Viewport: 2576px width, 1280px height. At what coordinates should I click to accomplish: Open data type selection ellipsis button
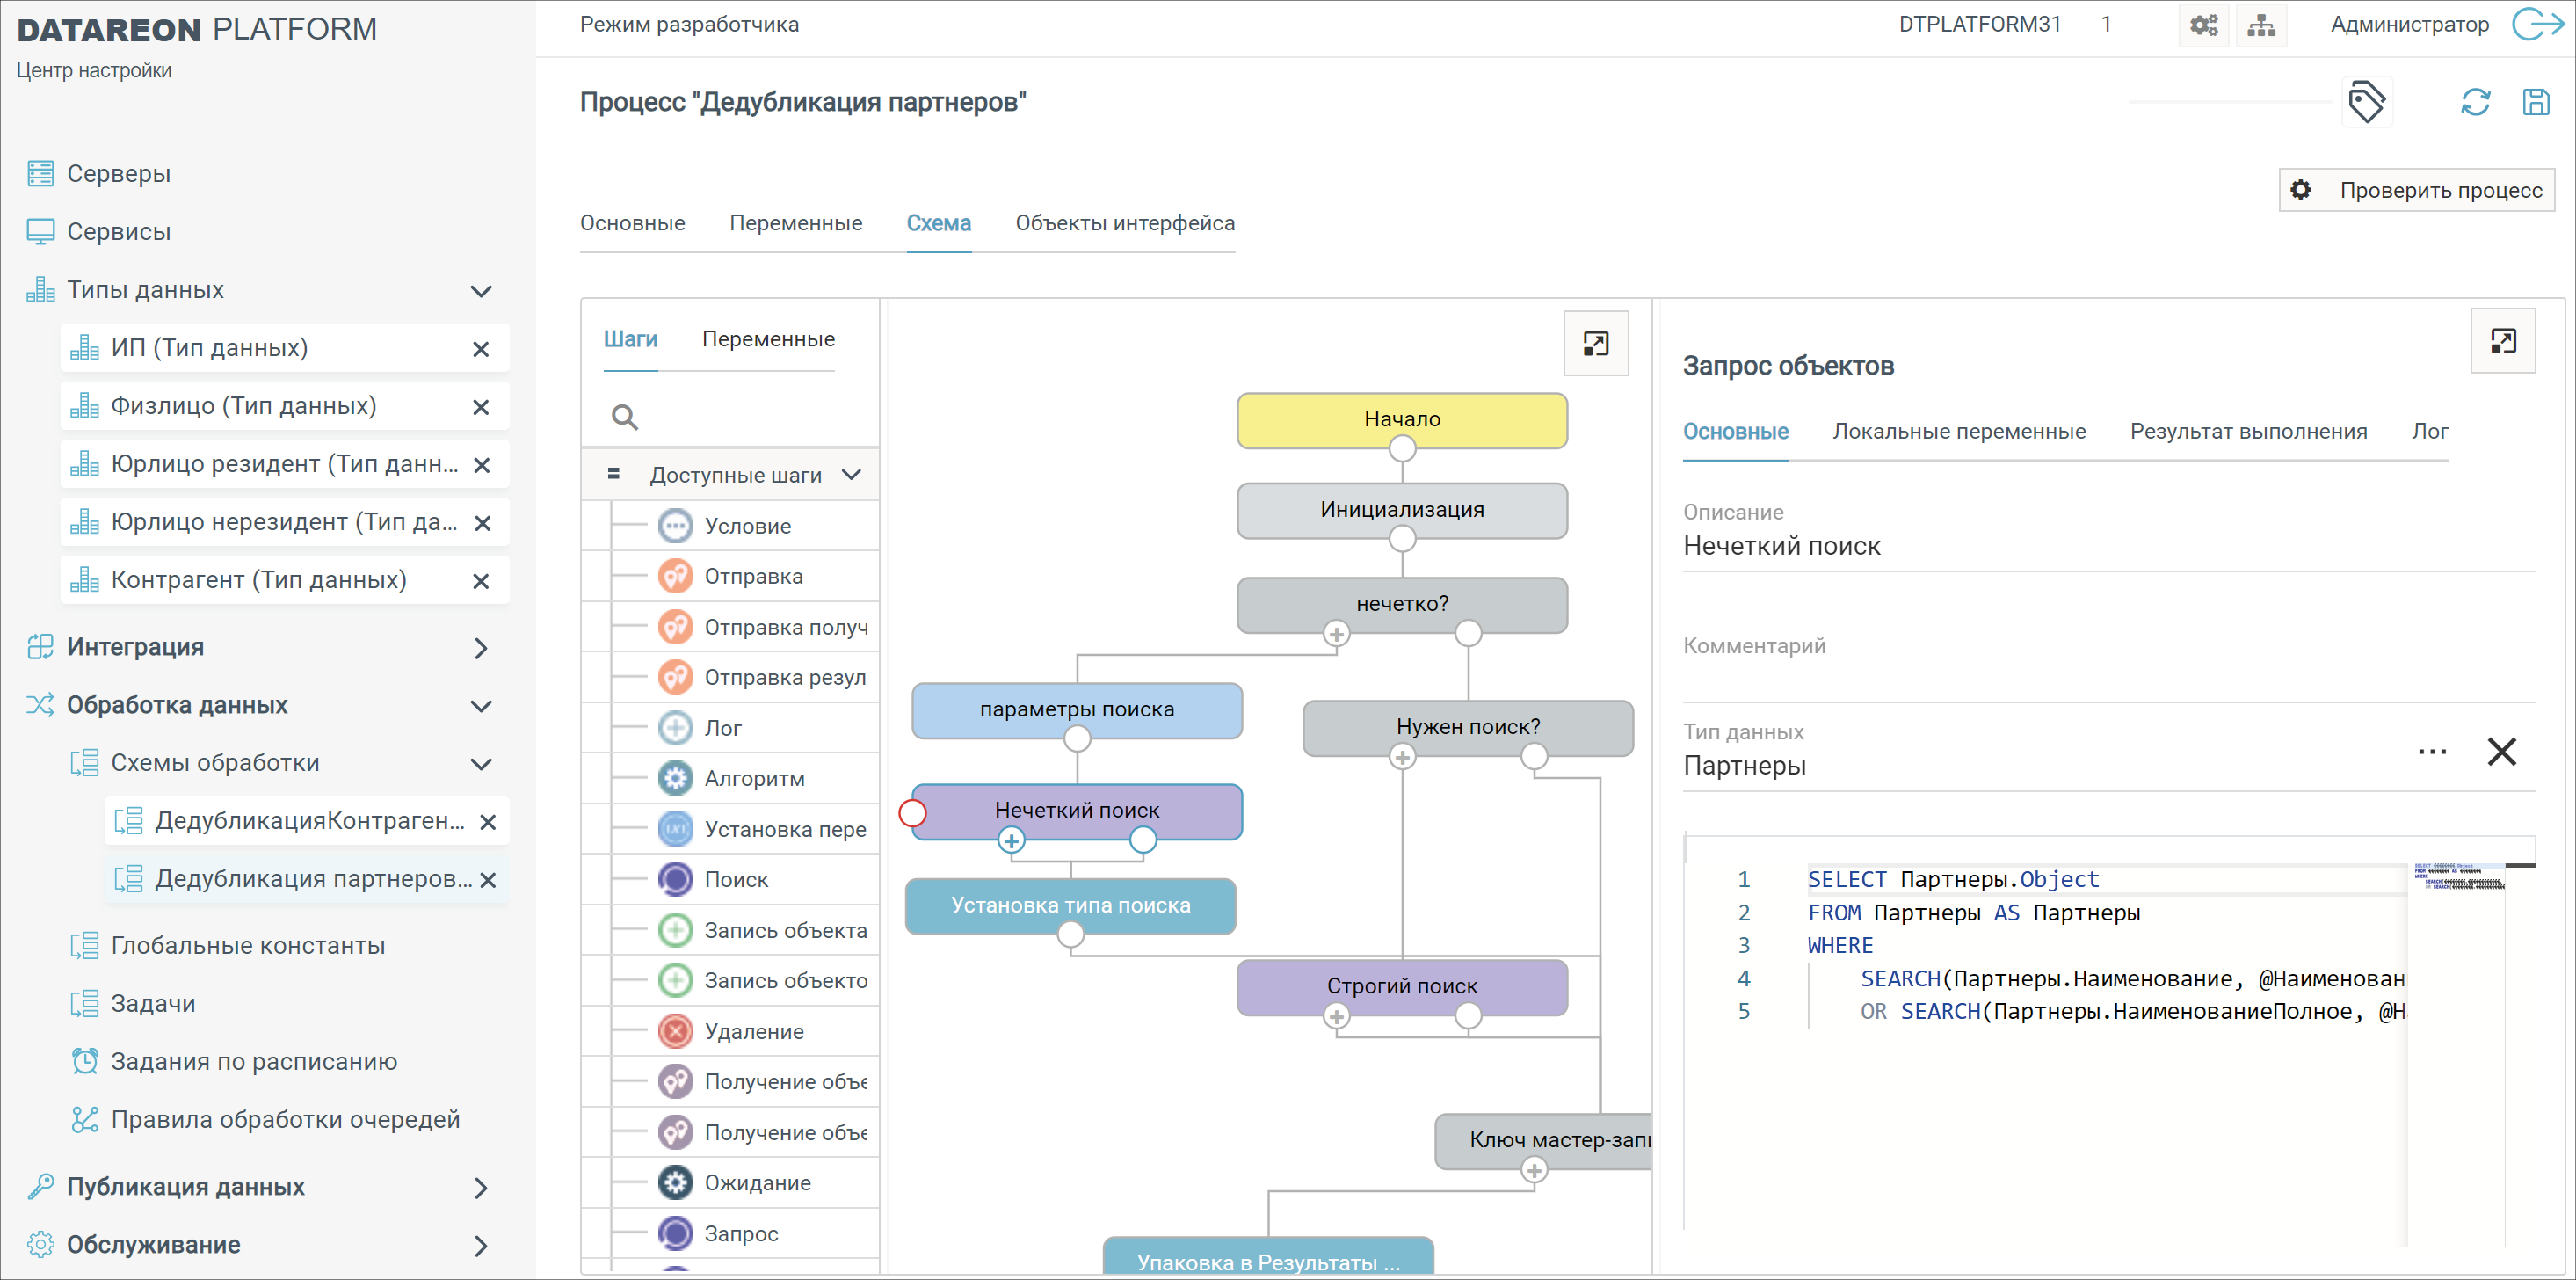[2431, 751]
